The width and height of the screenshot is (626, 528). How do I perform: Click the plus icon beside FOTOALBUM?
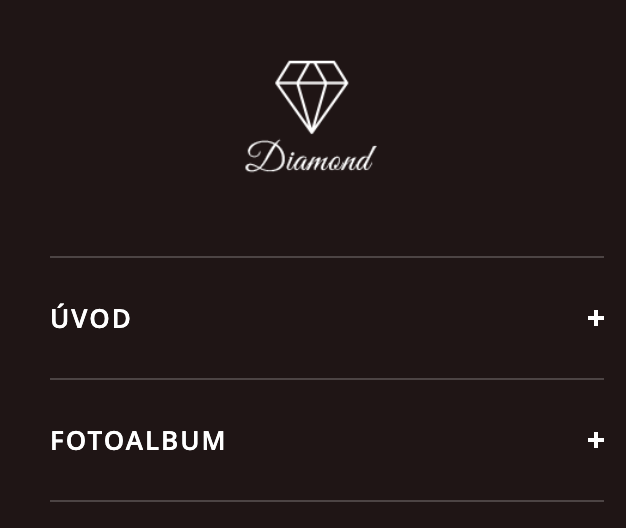pos(596,440)
